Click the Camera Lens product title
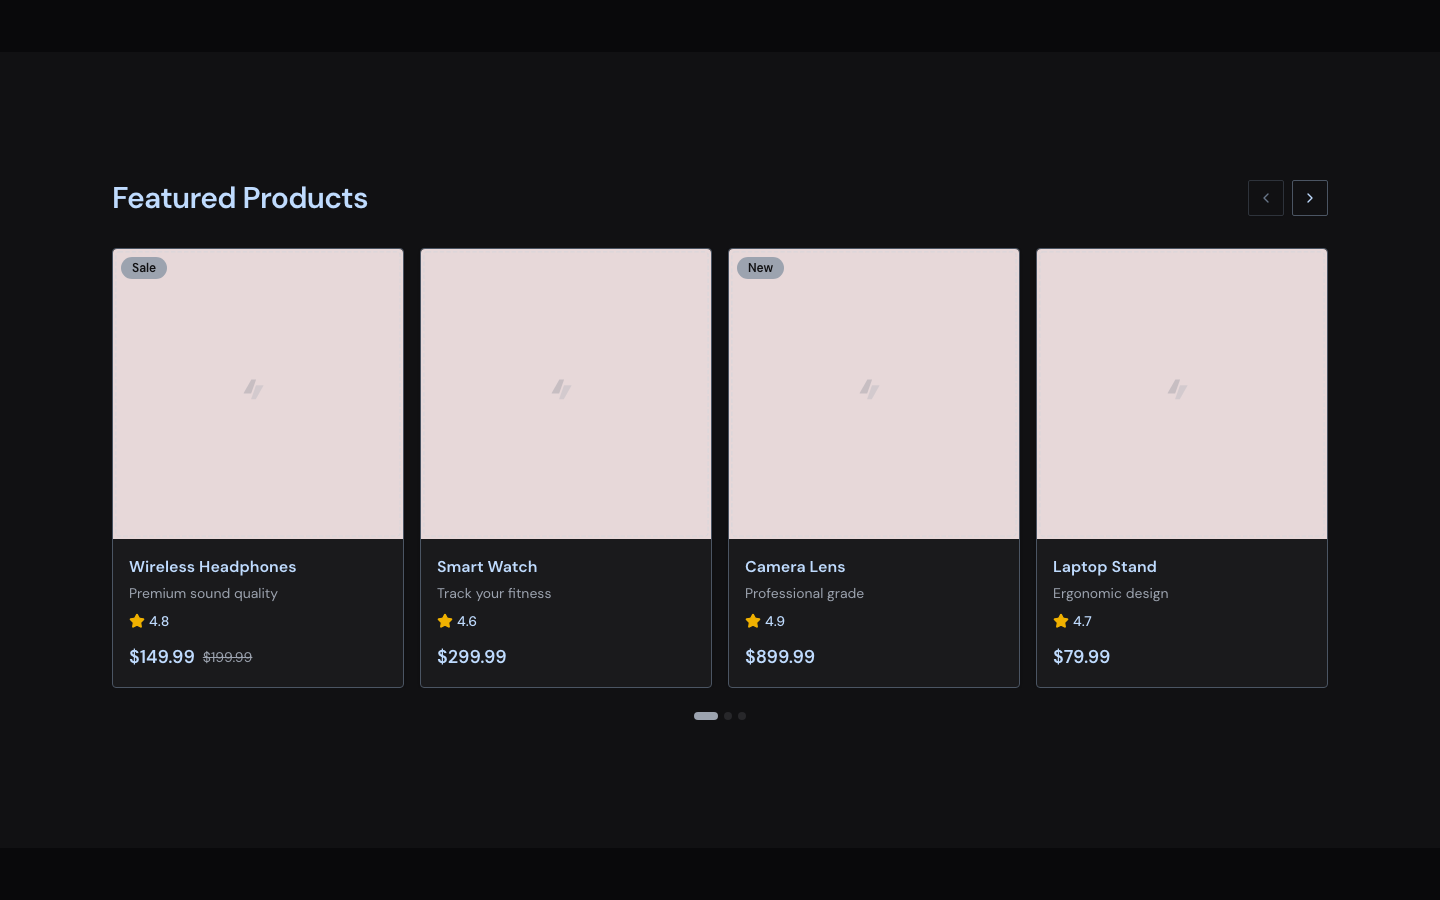 pyautogui.click(x=795, y=567)
